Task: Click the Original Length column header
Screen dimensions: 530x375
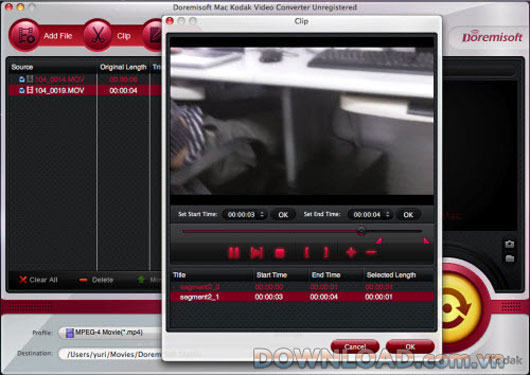Action: coord(123,67)
